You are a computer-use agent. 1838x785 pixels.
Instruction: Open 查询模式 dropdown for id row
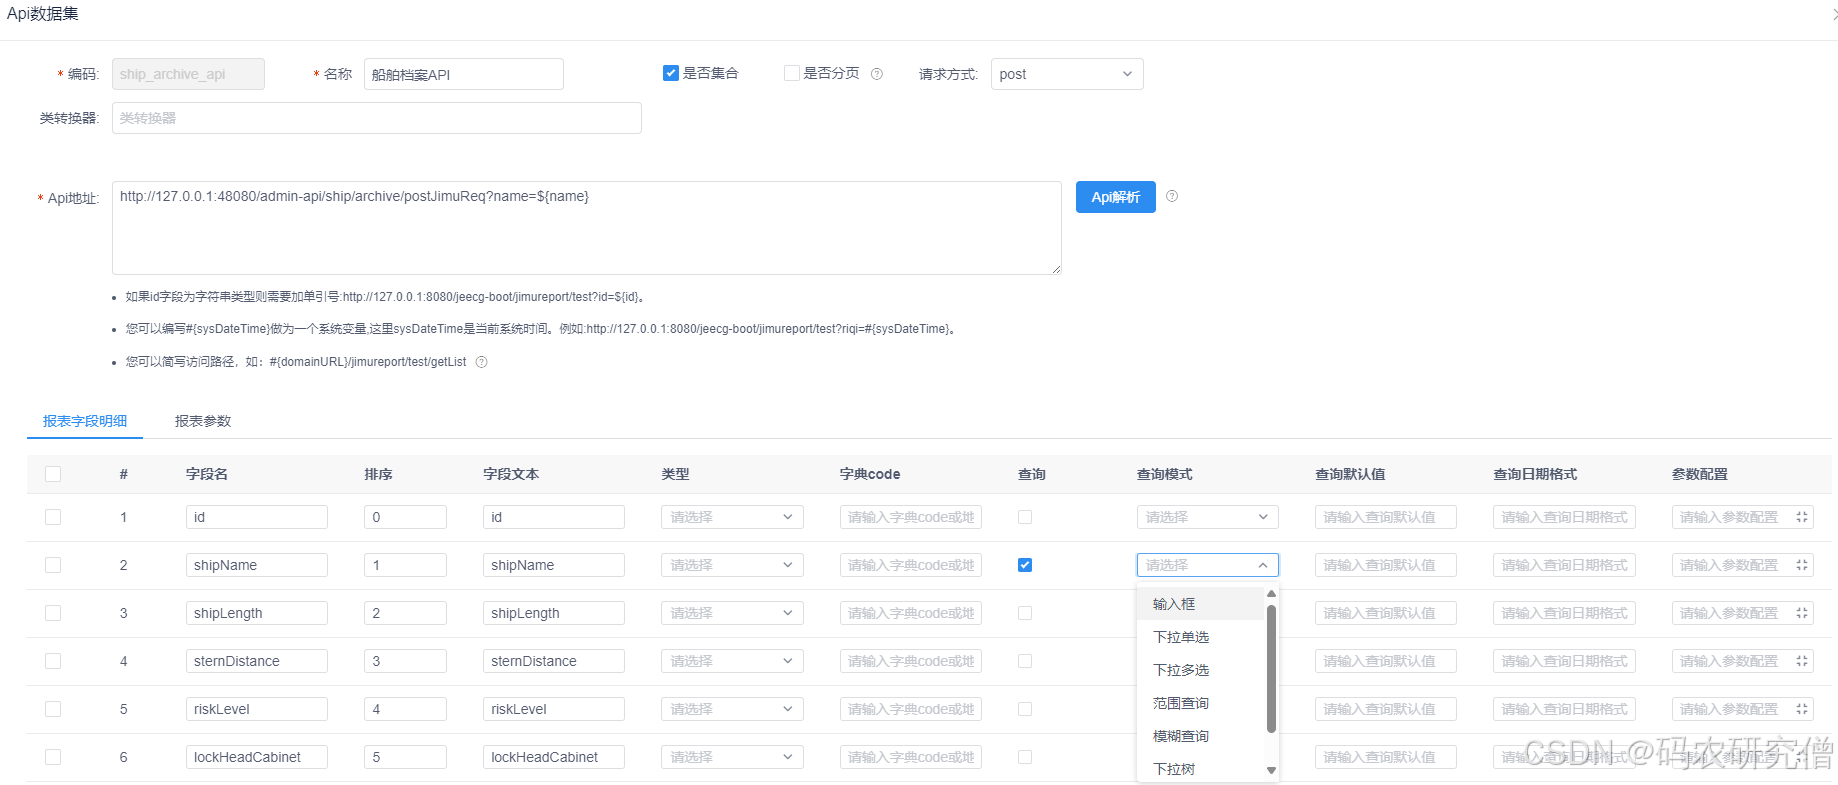pos(1207,517)
